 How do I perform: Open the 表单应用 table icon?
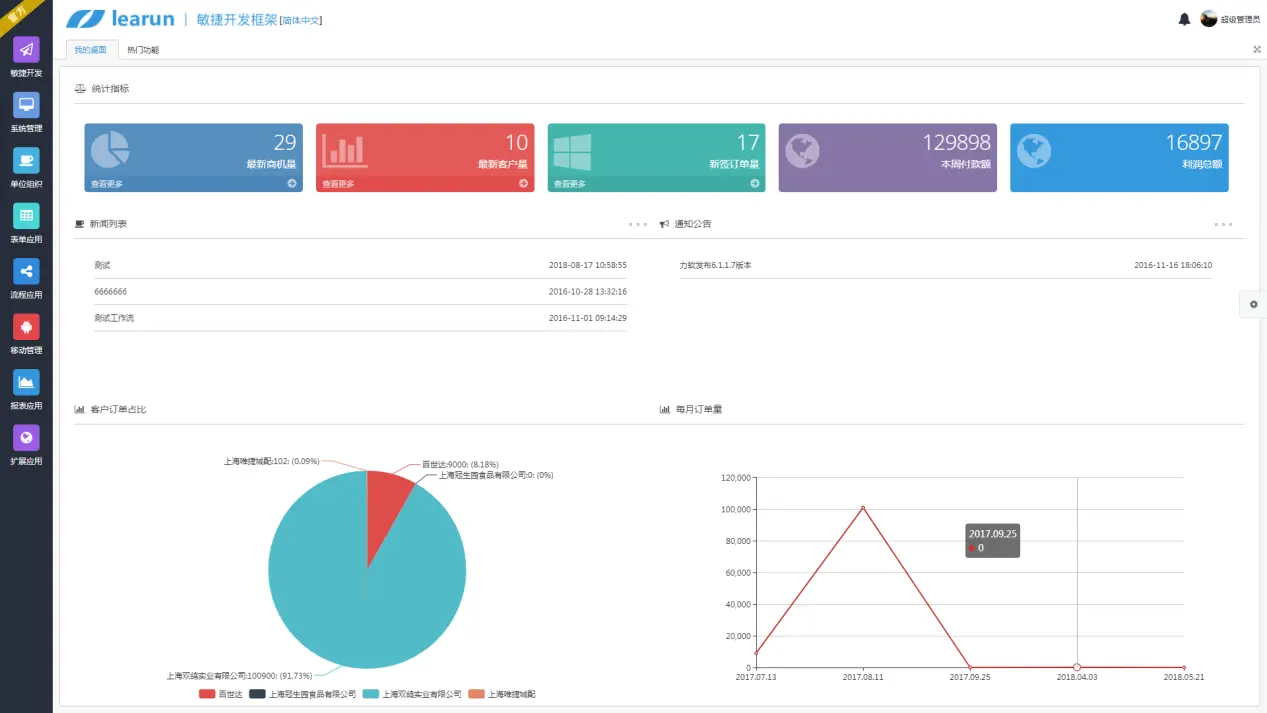(26, 215)
